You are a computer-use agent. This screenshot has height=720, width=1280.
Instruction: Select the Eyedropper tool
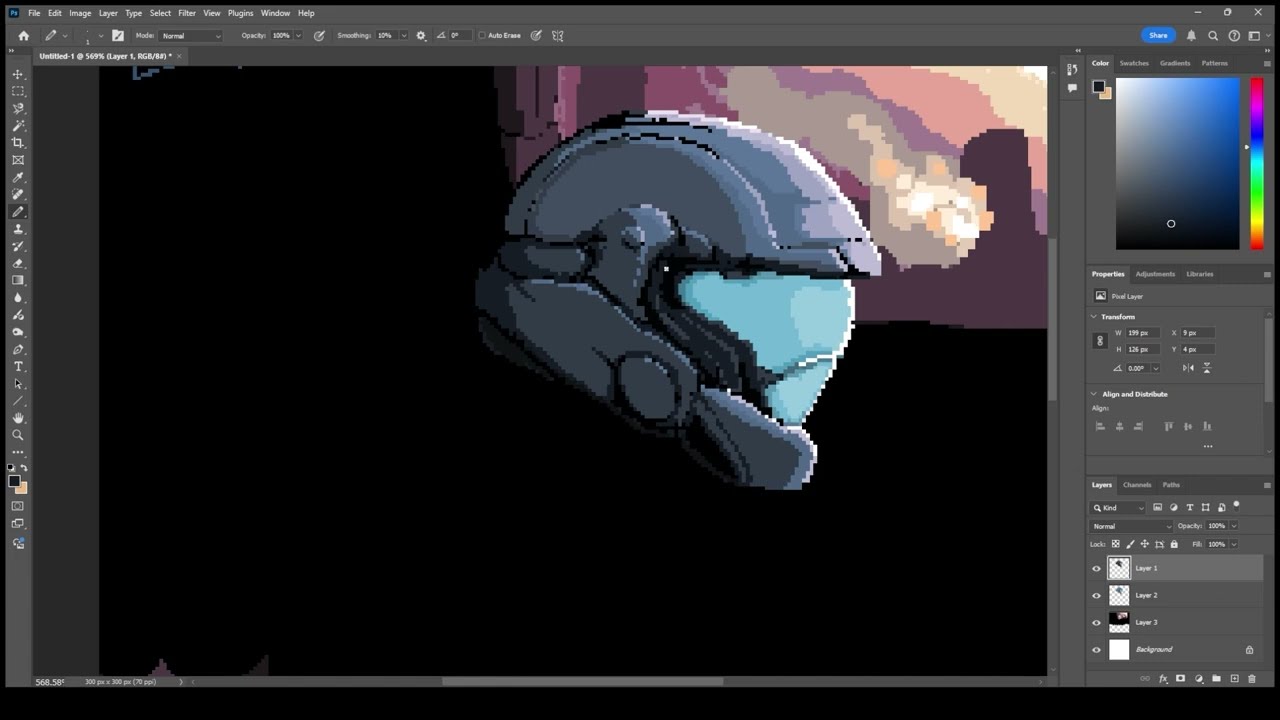18,177
